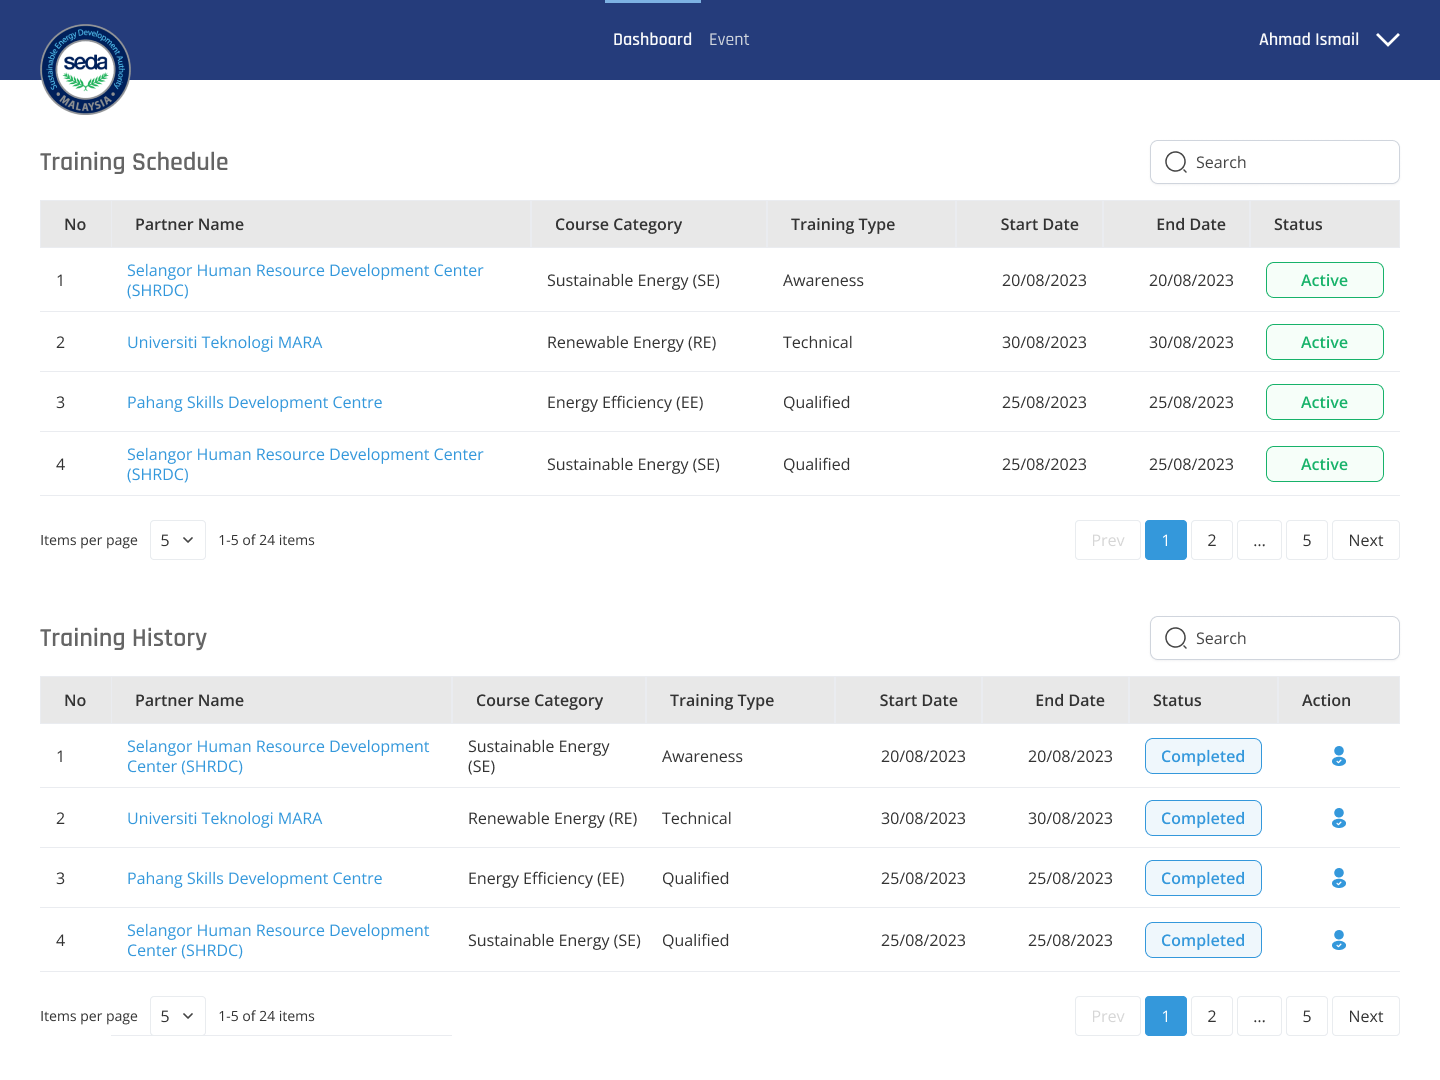Click Renewable Energy (RE) cell in Training Schedule

[x=631, y=342]
